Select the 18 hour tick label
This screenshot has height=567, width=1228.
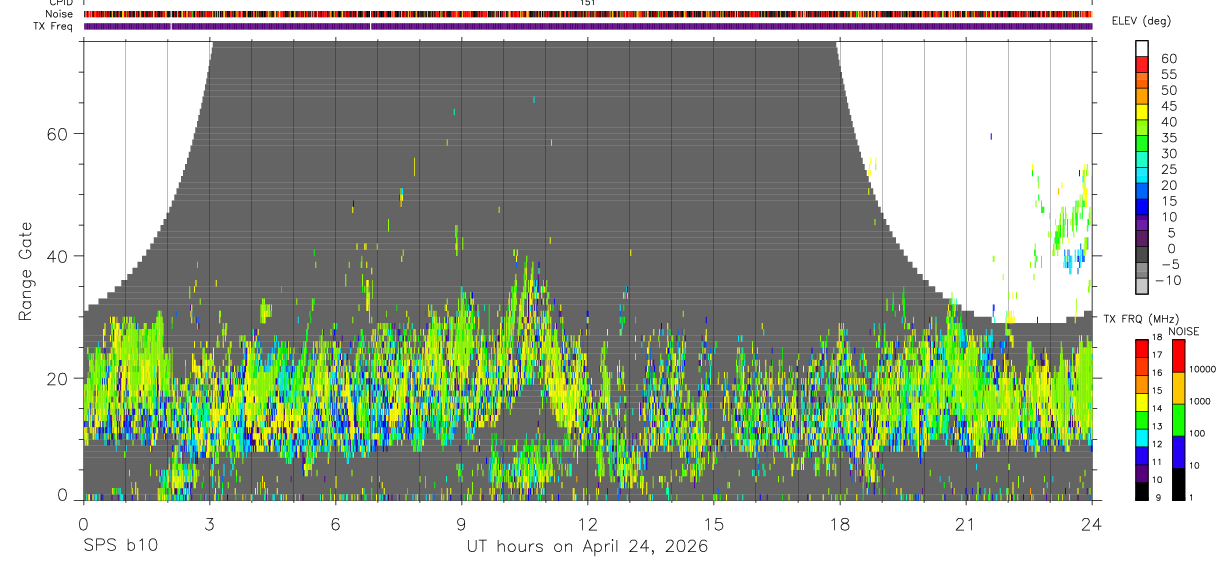tap(839, 524)
